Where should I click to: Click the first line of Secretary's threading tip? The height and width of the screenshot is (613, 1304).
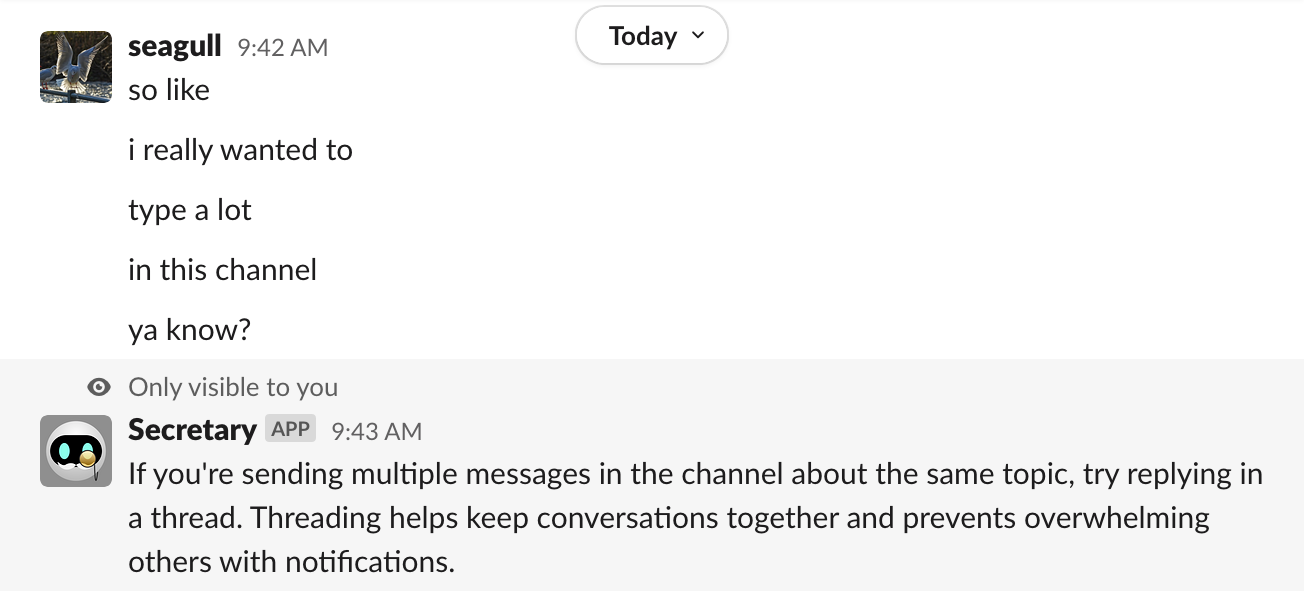[695, 474]
